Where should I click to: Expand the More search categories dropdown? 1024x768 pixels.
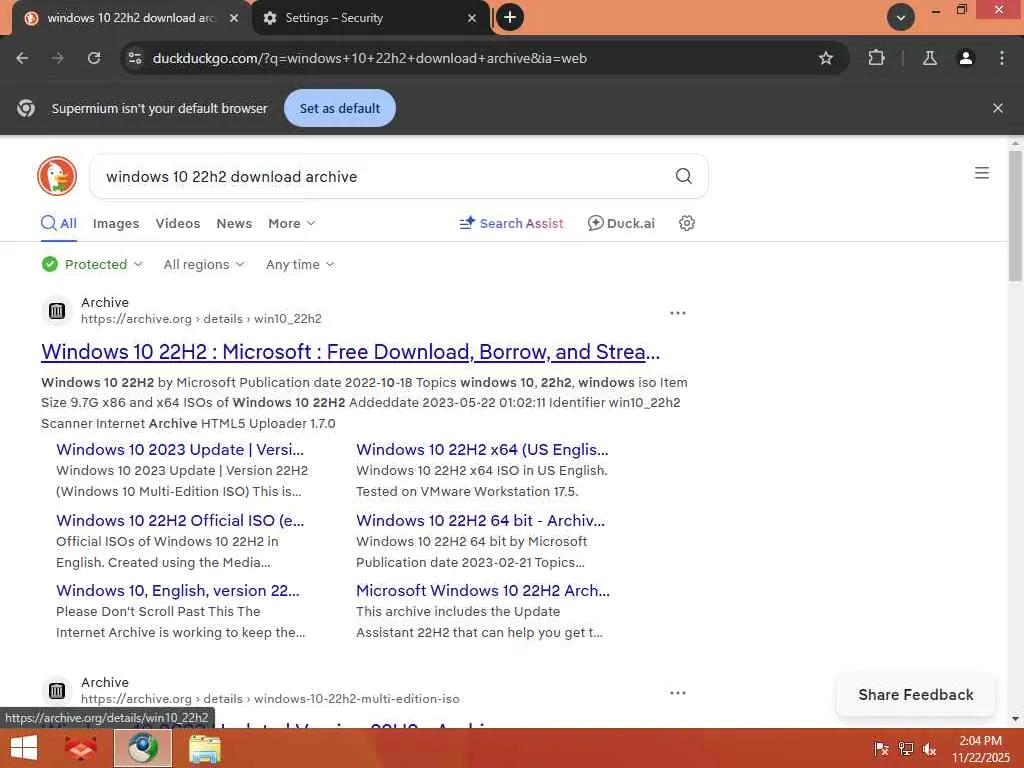pos(291,223)
